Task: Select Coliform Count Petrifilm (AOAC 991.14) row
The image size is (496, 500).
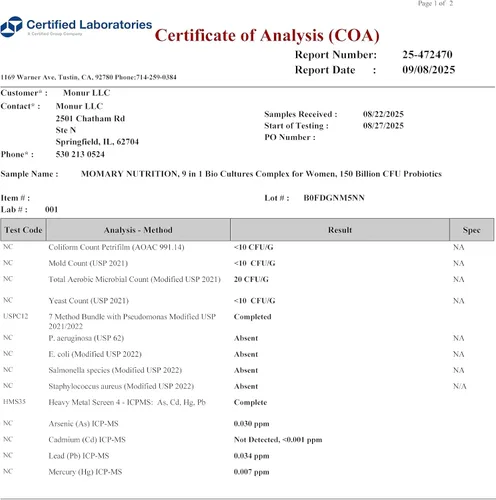Action: [x=248, y=247]
